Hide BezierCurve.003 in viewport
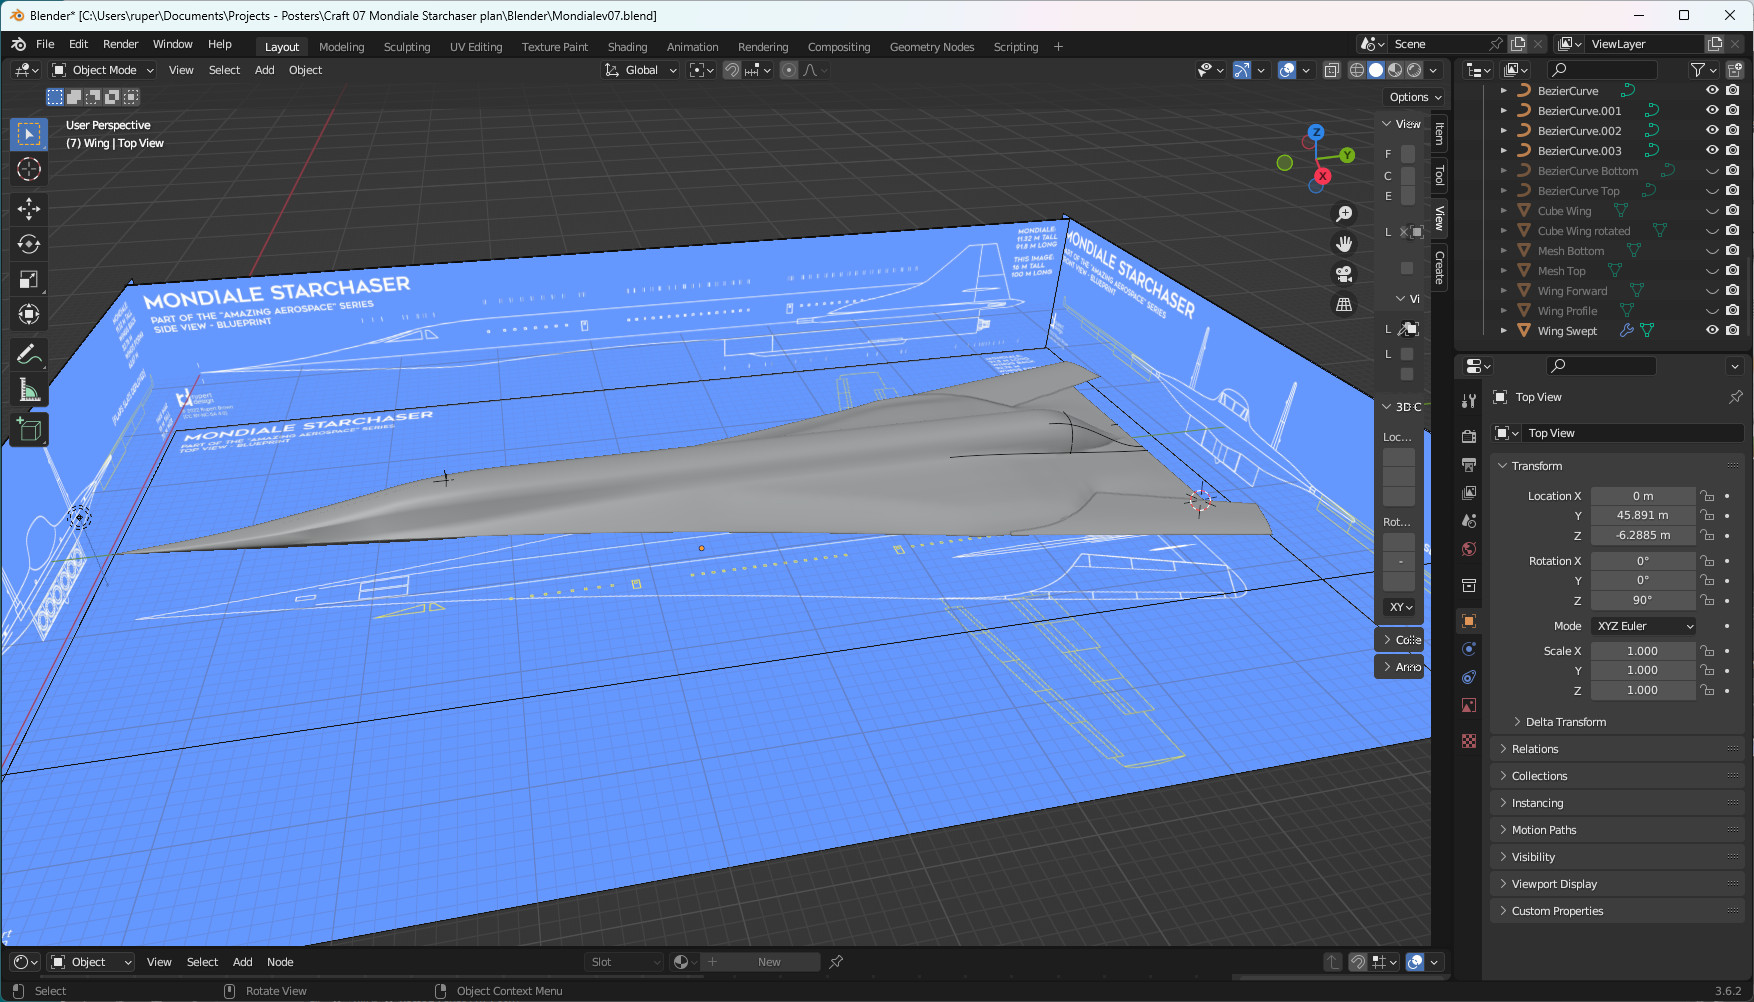This screenshot has width=1754, height=1002. pyautogui.click(x=1712, y=150)
